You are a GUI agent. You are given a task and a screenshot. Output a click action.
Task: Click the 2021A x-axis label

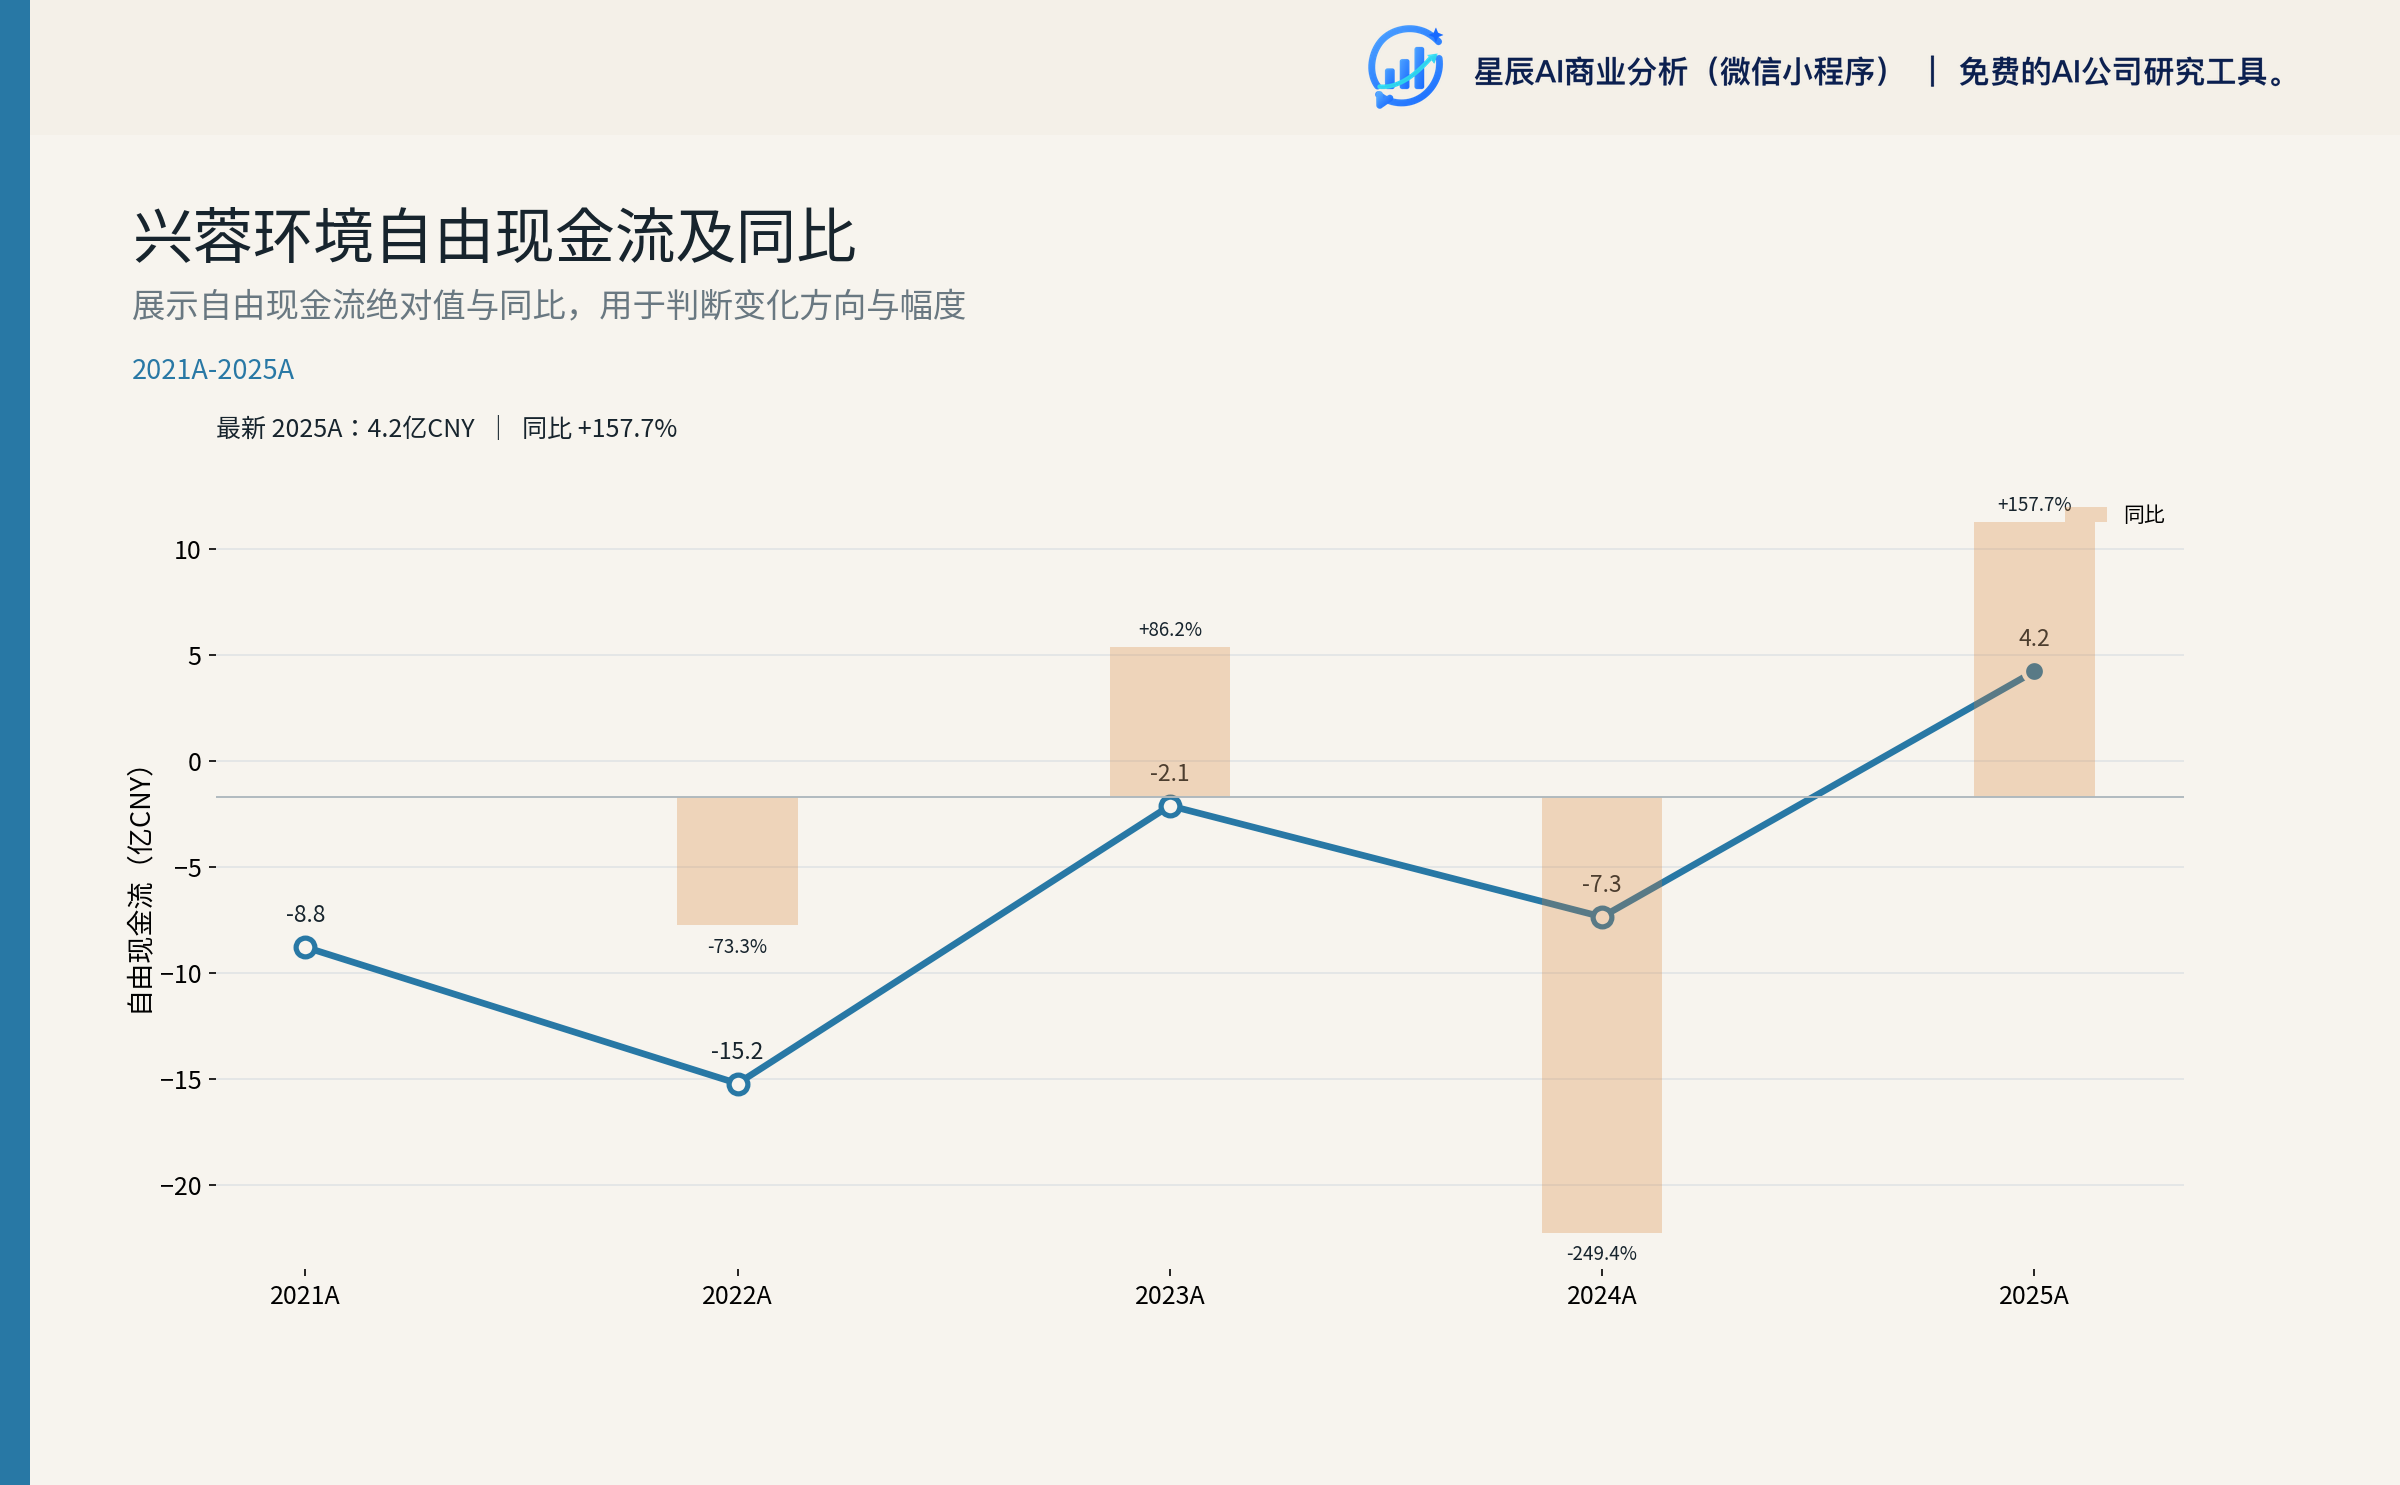[x=305, y=1296]
